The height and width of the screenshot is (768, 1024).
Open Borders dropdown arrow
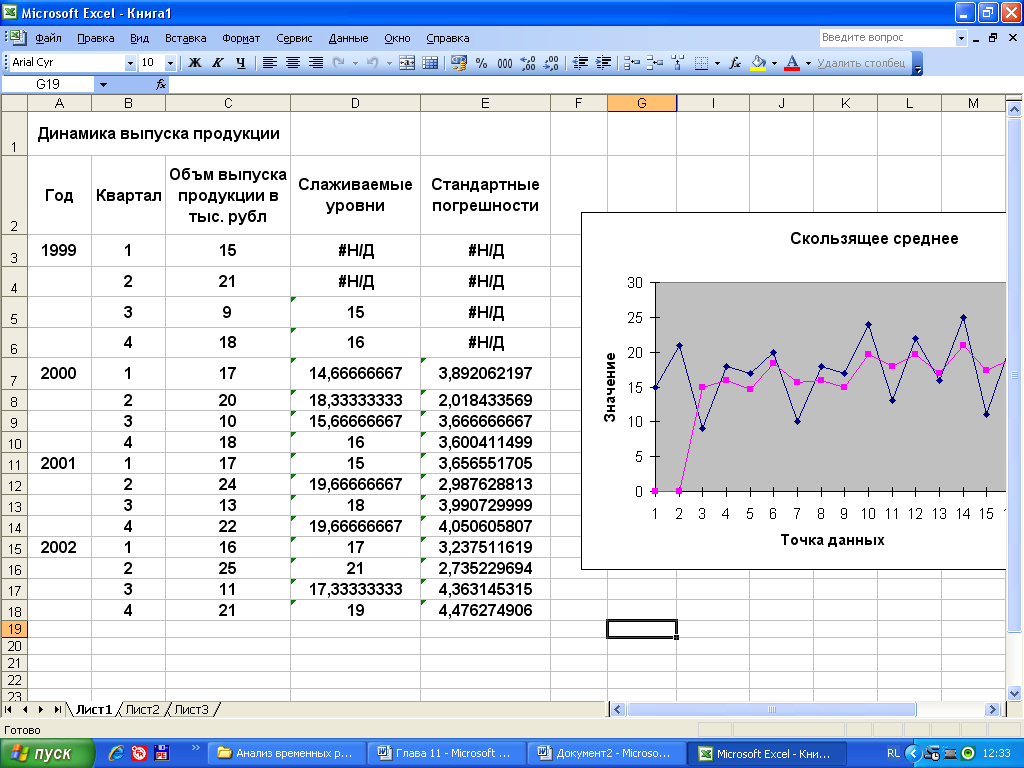[x=717, y=63]
